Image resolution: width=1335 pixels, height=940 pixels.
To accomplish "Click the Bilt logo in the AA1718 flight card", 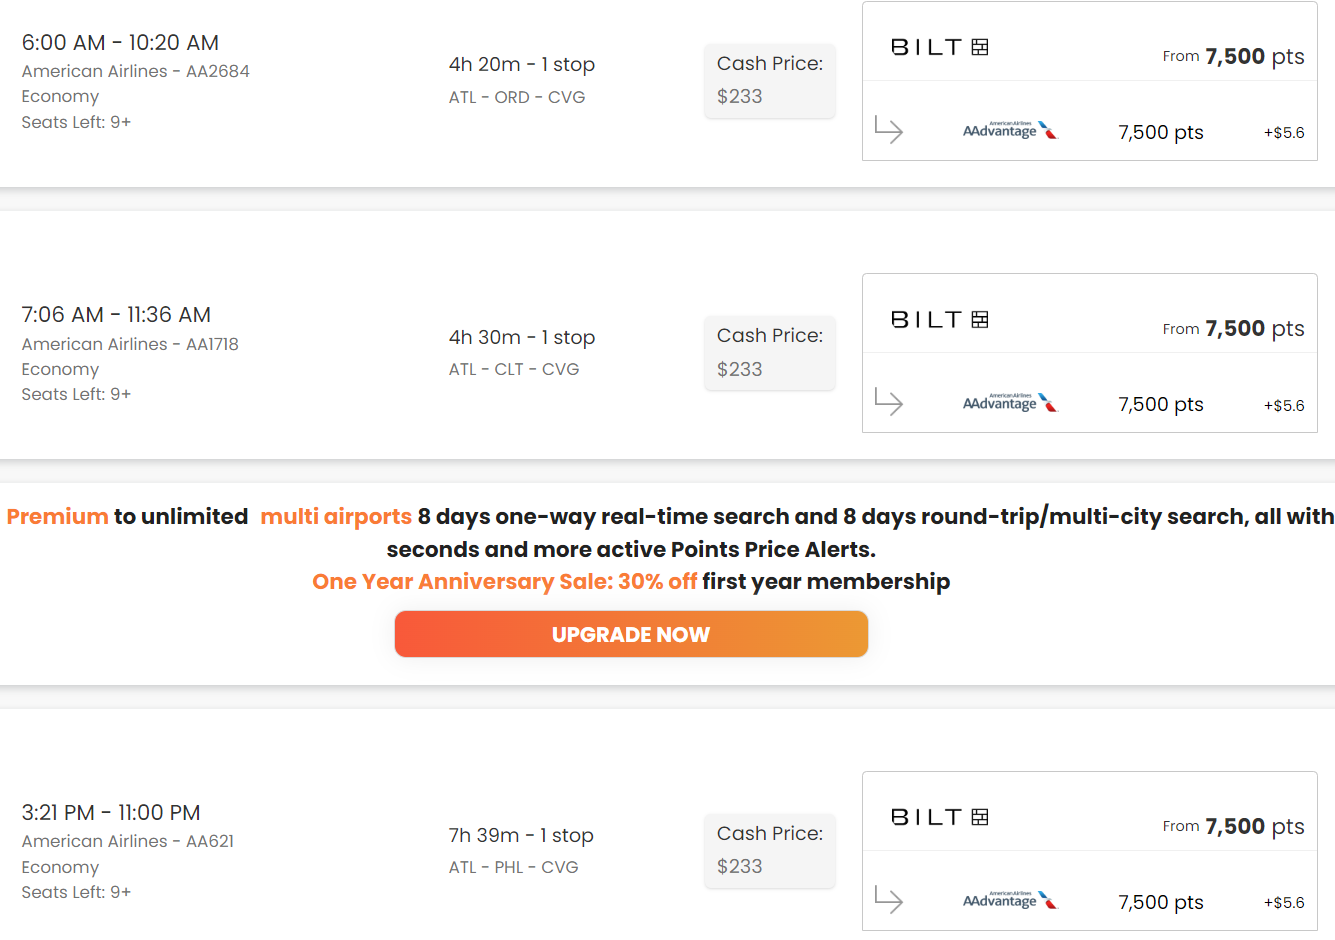I will pos(939,320).
